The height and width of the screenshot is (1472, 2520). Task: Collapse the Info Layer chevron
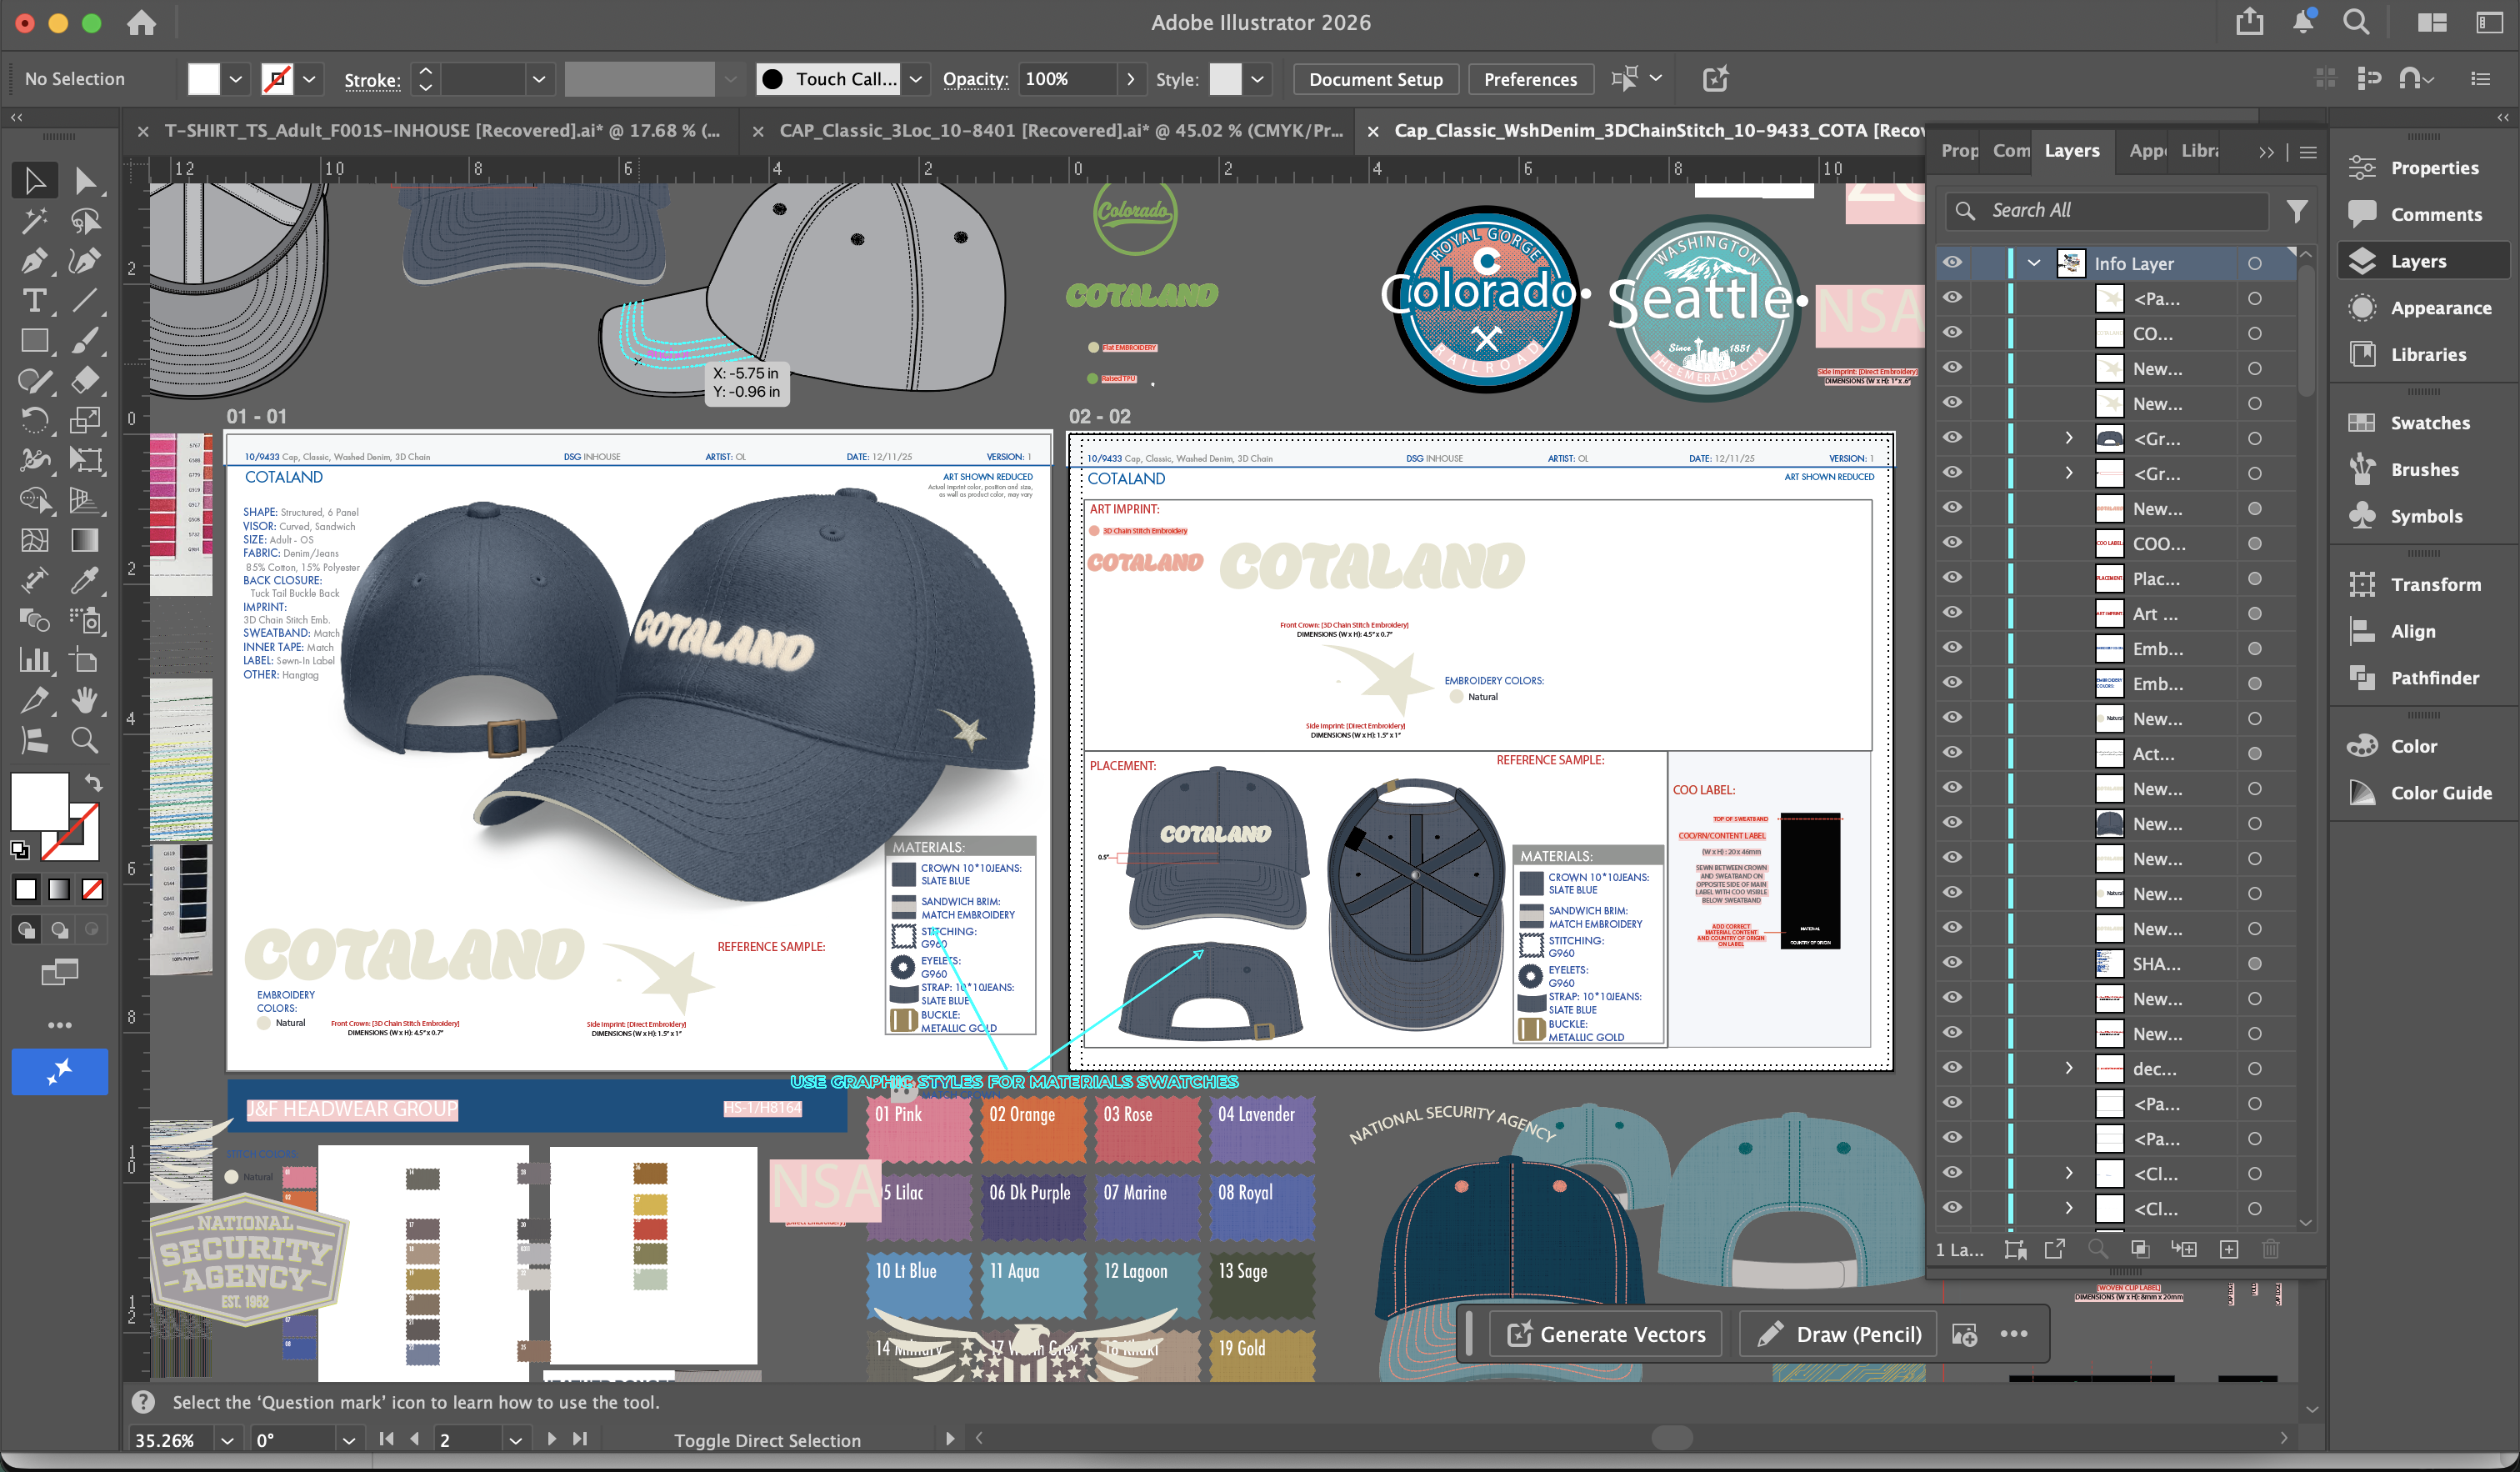click(x=2034, y=263)
